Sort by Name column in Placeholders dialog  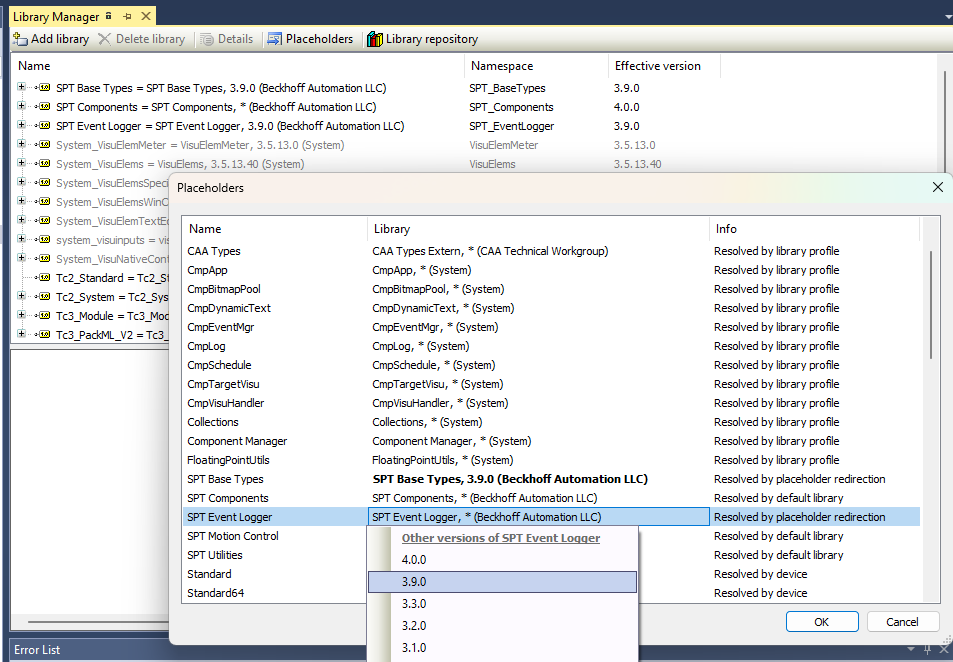tap(275, 229)
